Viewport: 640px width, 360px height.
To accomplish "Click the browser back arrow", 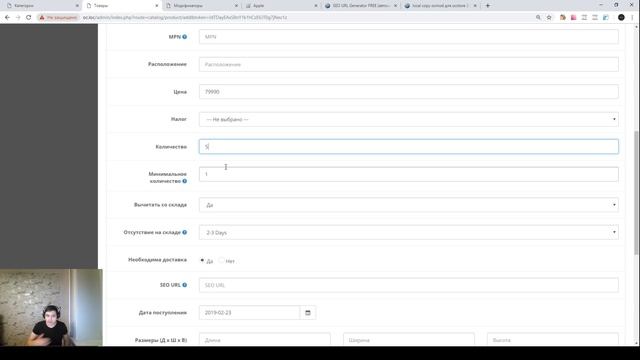I will 7,18.
